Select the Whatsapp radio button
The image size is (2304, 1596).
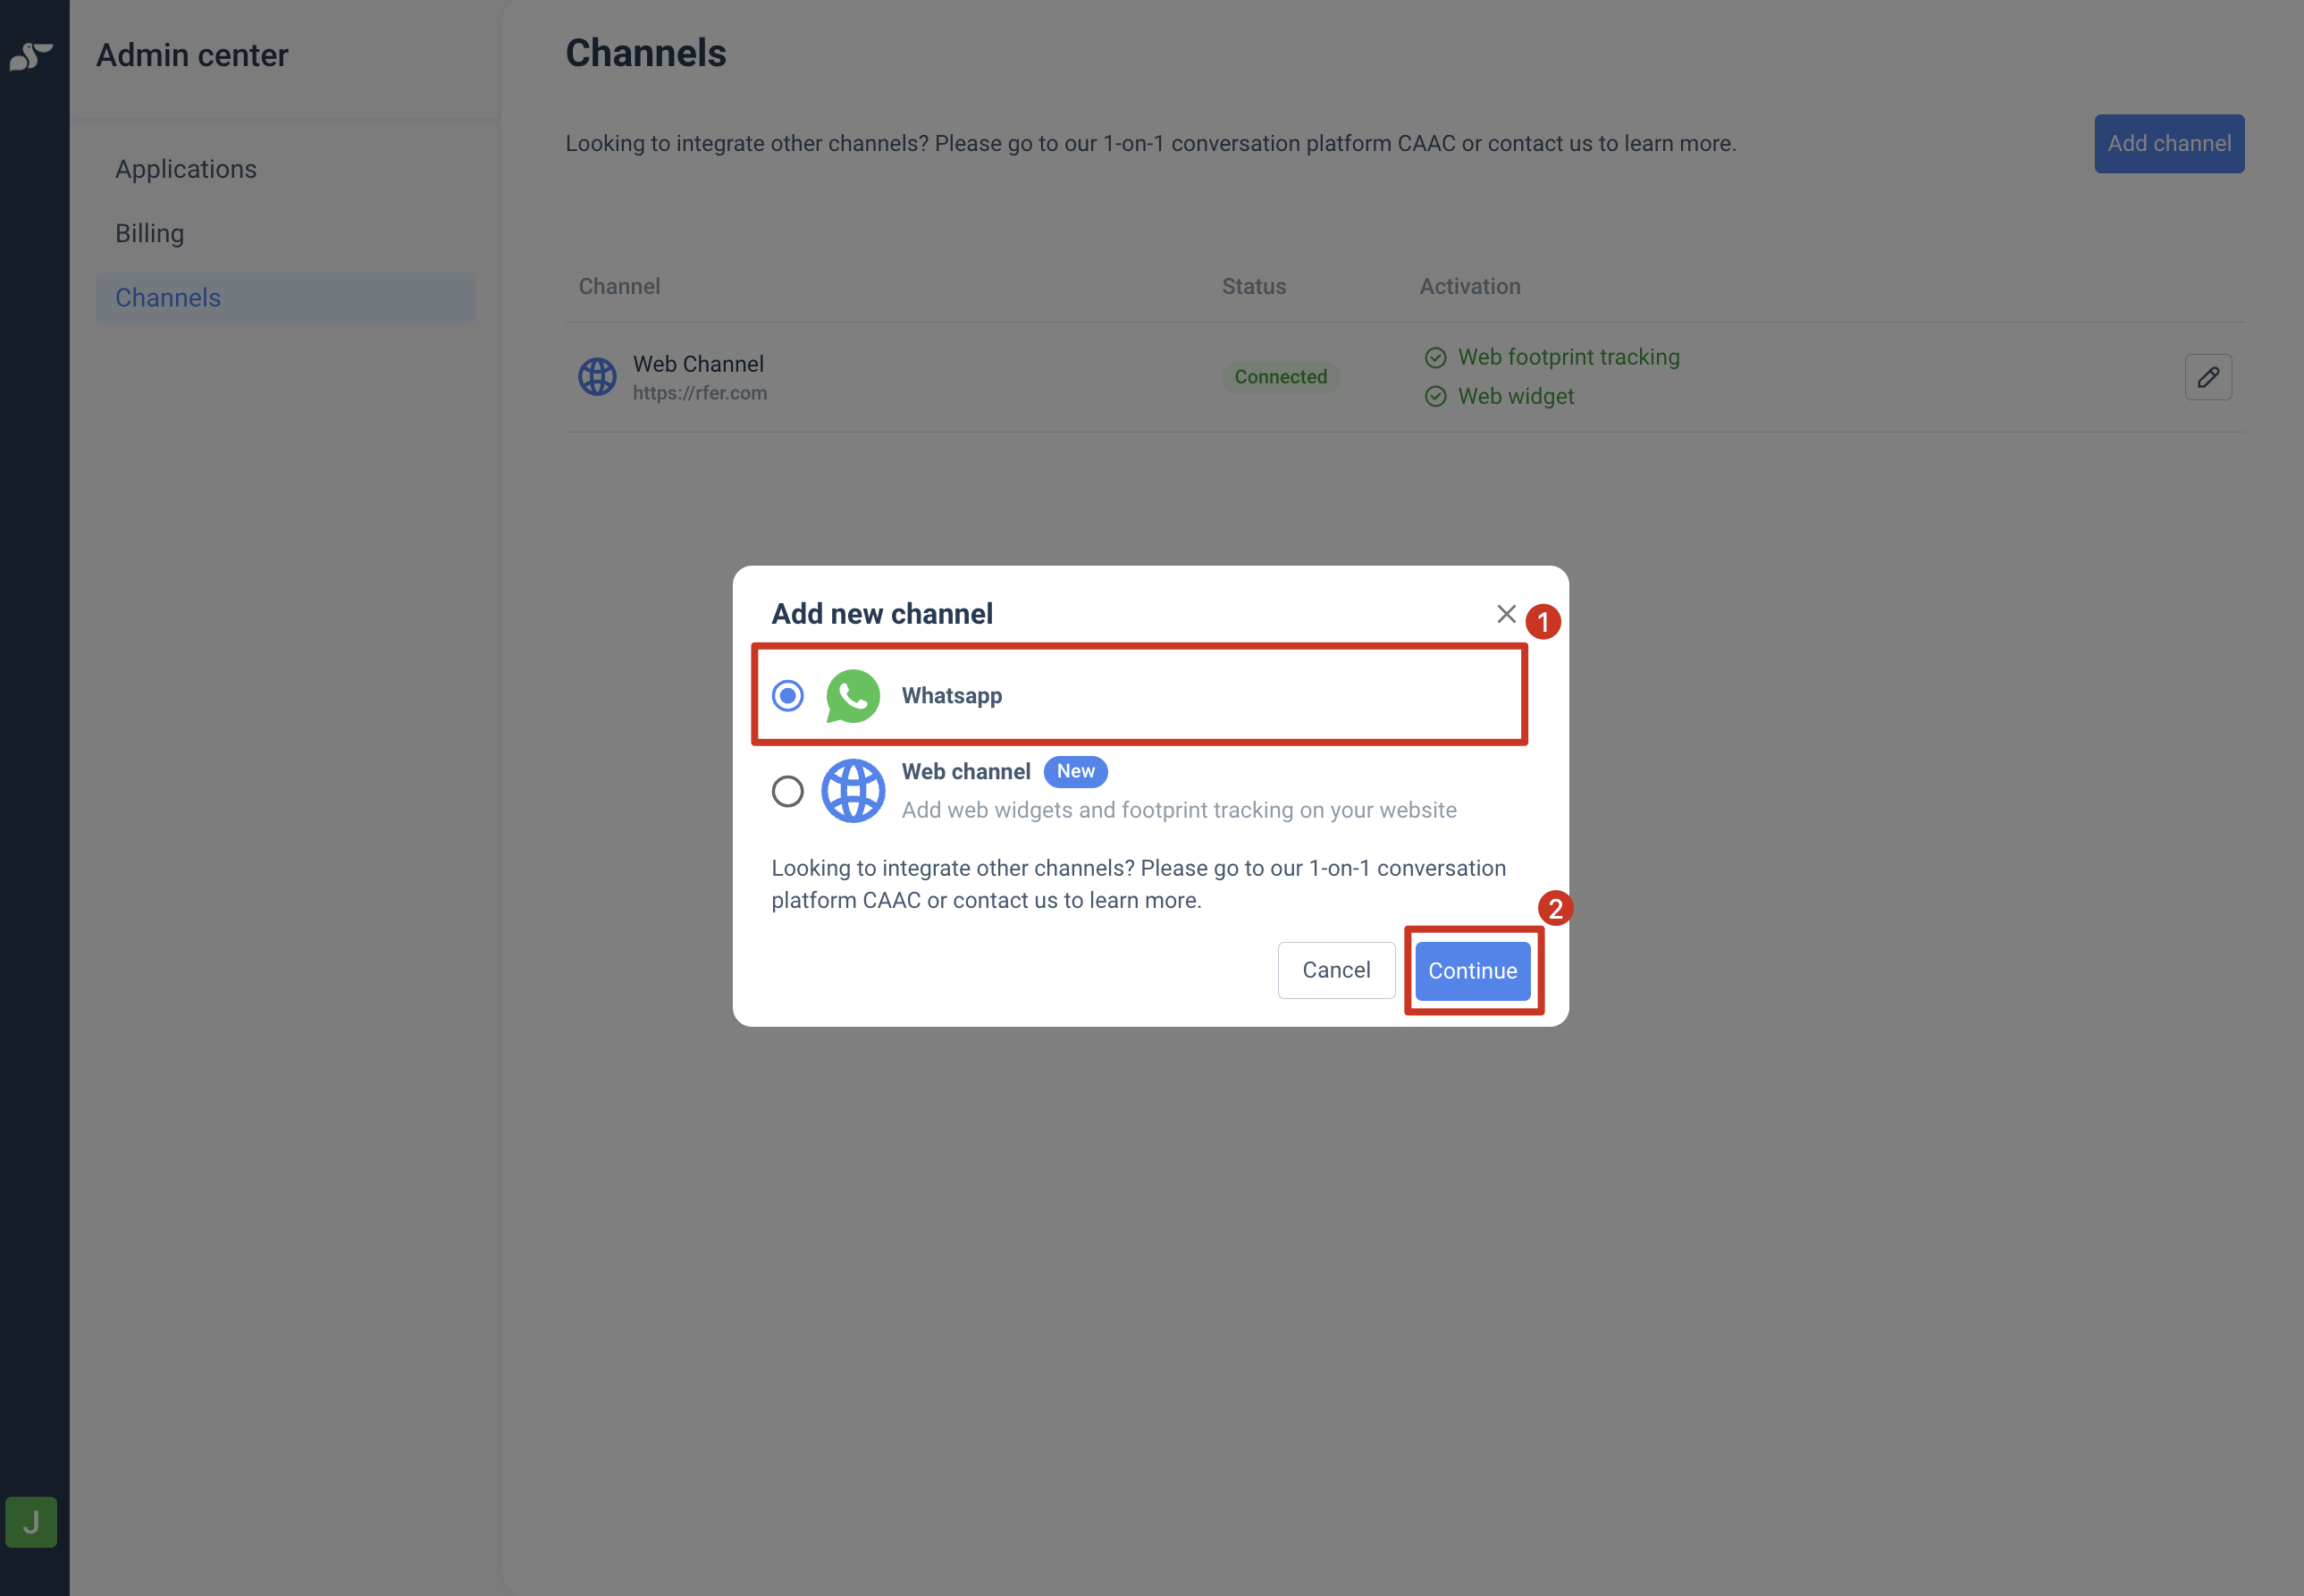pyautogui.click(x=788, y=696)
